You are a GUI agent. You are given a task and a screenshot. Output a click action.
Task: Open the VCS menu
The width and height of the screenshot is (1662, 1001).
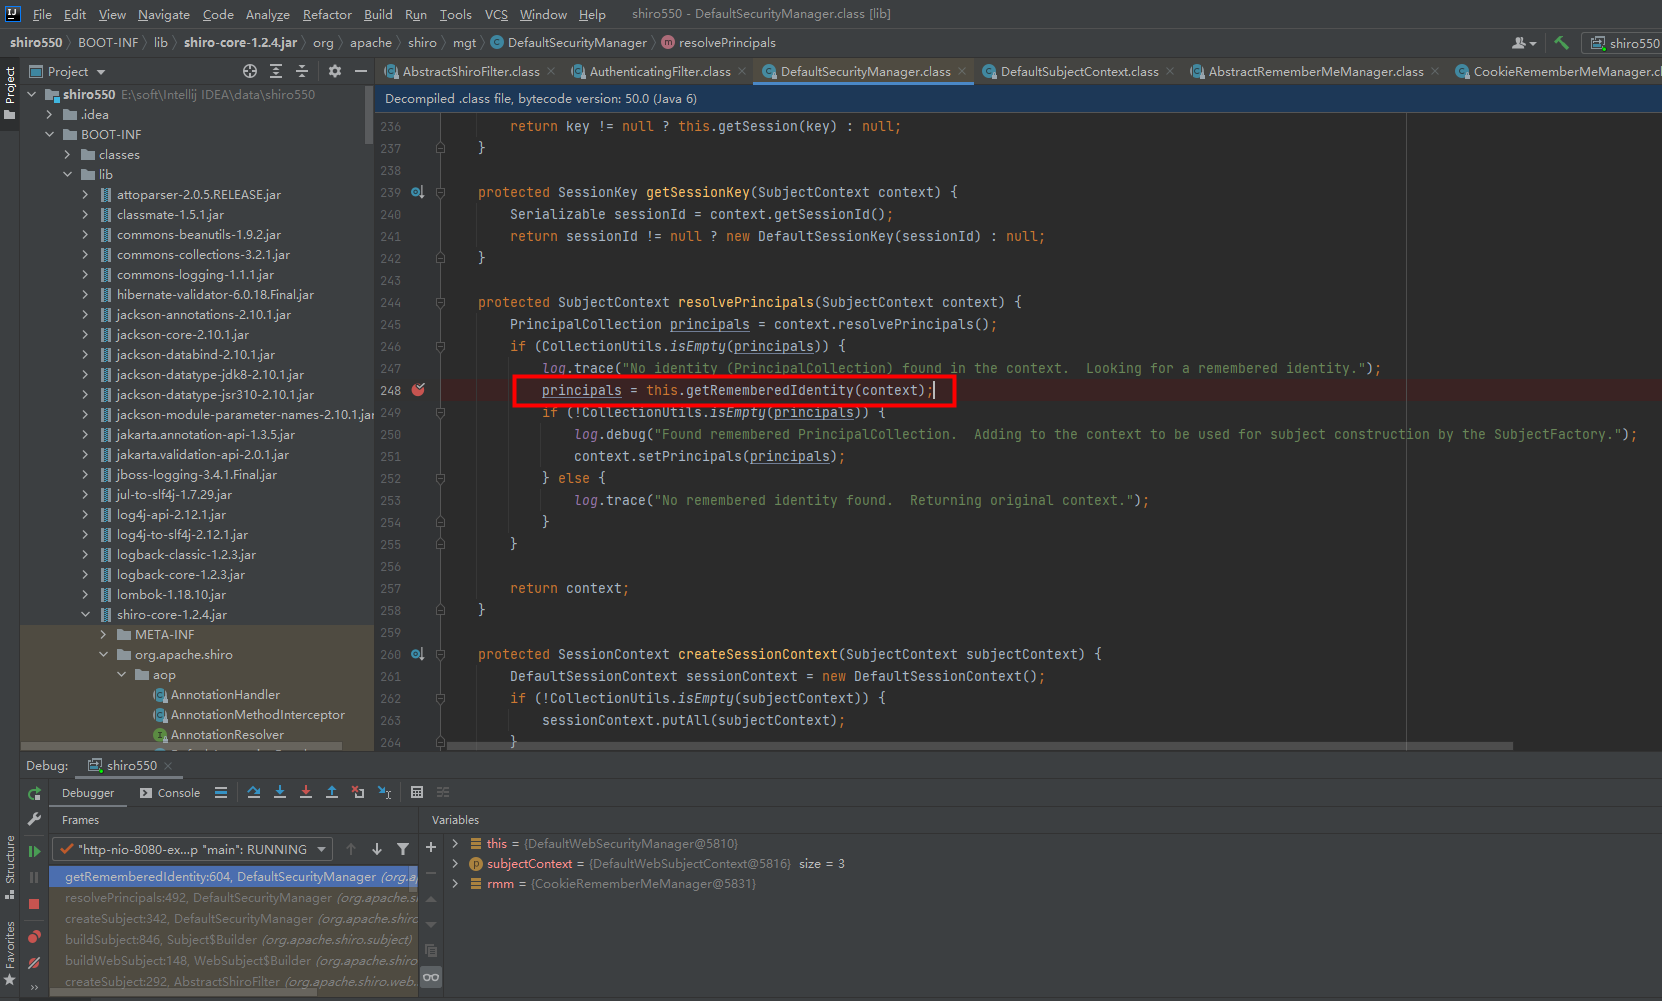pyautogui.click(x=496, y=14)
